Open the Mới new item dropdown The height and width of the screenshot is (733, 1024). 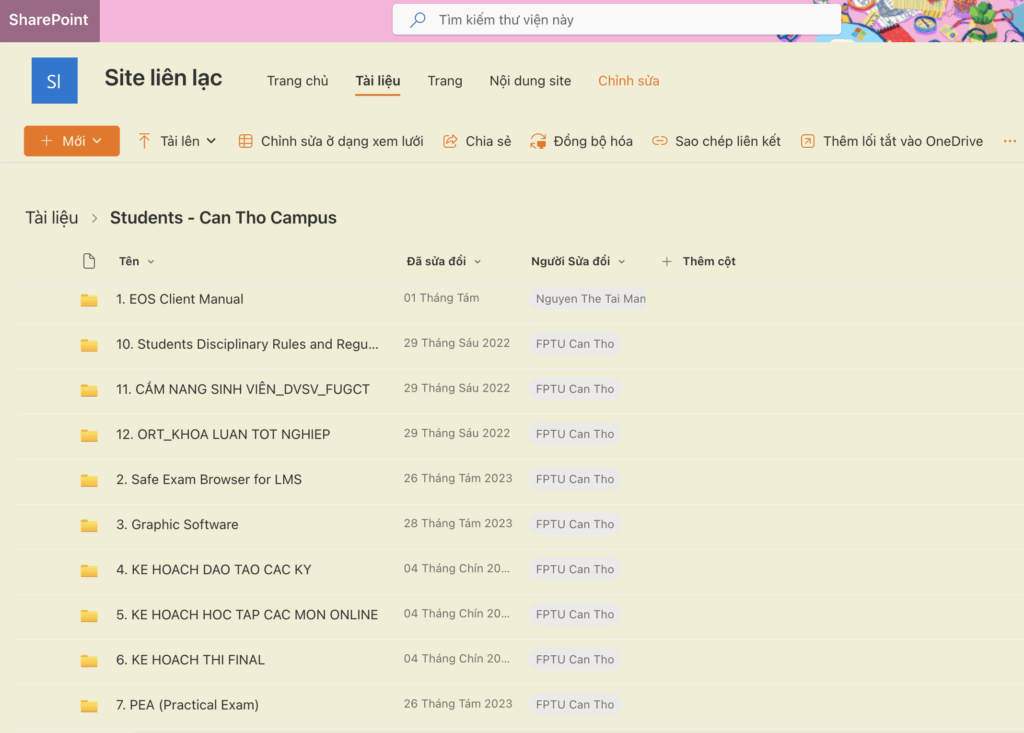pos(72,141)
